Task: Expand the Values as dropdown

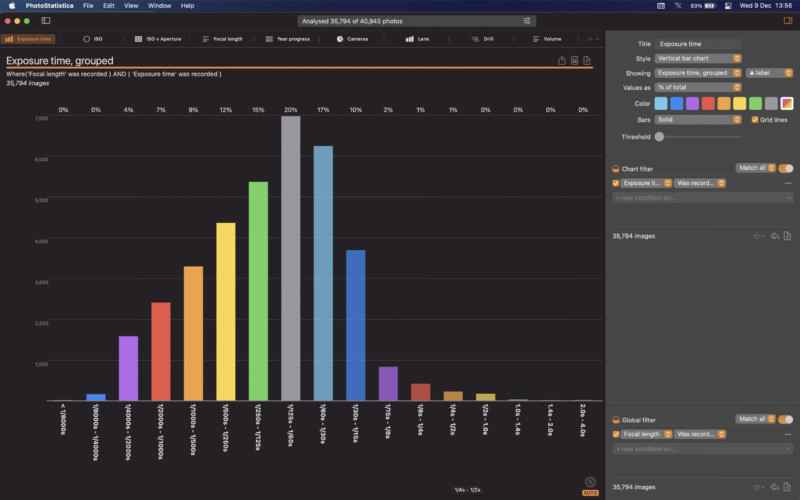Action: [x=698, y=88]
